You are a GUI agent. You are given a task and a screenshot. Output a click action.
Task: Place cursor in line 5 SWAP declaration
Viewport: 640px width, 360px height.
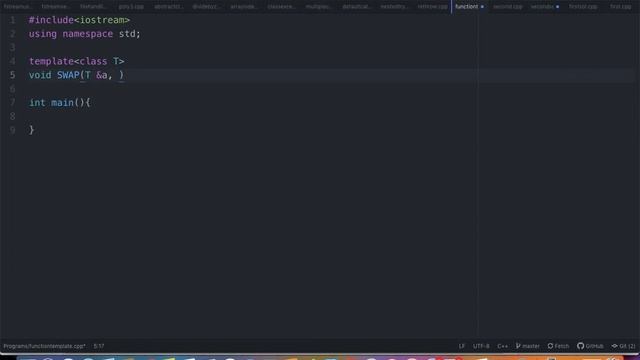pos(76,75)
